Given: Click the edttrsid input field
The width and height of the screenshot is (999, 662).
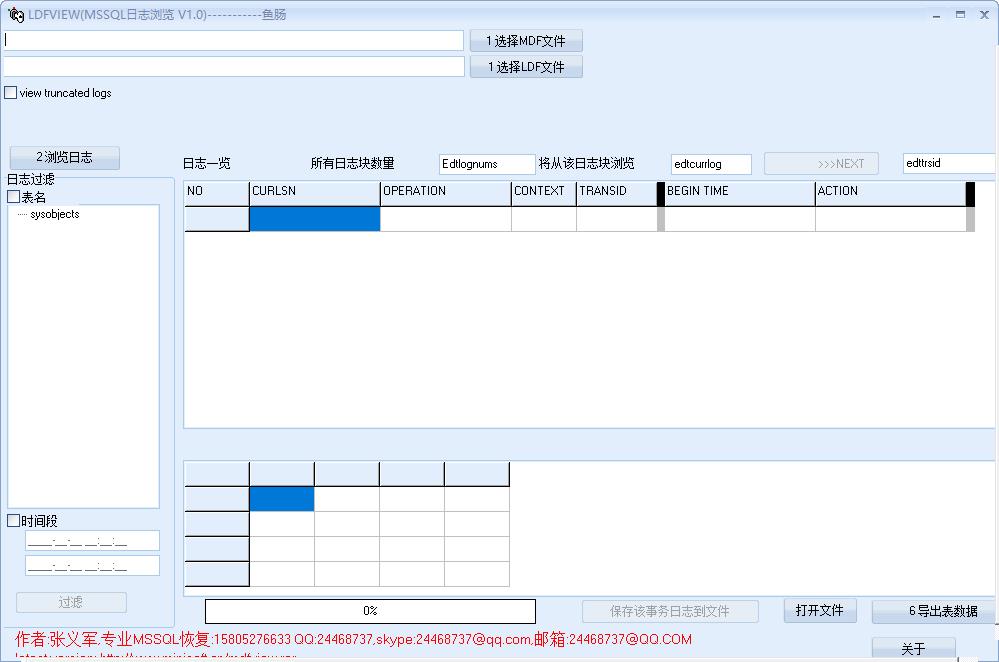Looking at the screenshot, I should click(949, 163).
